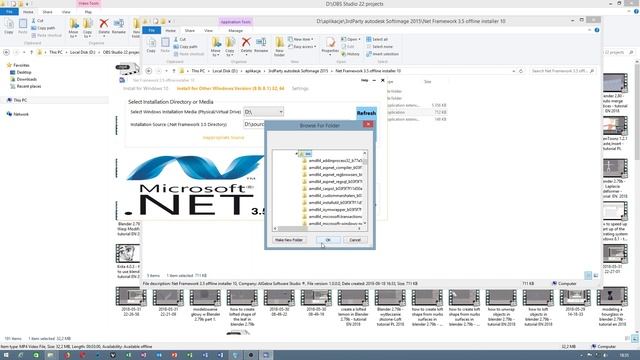Viewport: 640px width, 360px height.
Task: Click refresh icon beside front Explorer address bar
Action: pos(521,71)
